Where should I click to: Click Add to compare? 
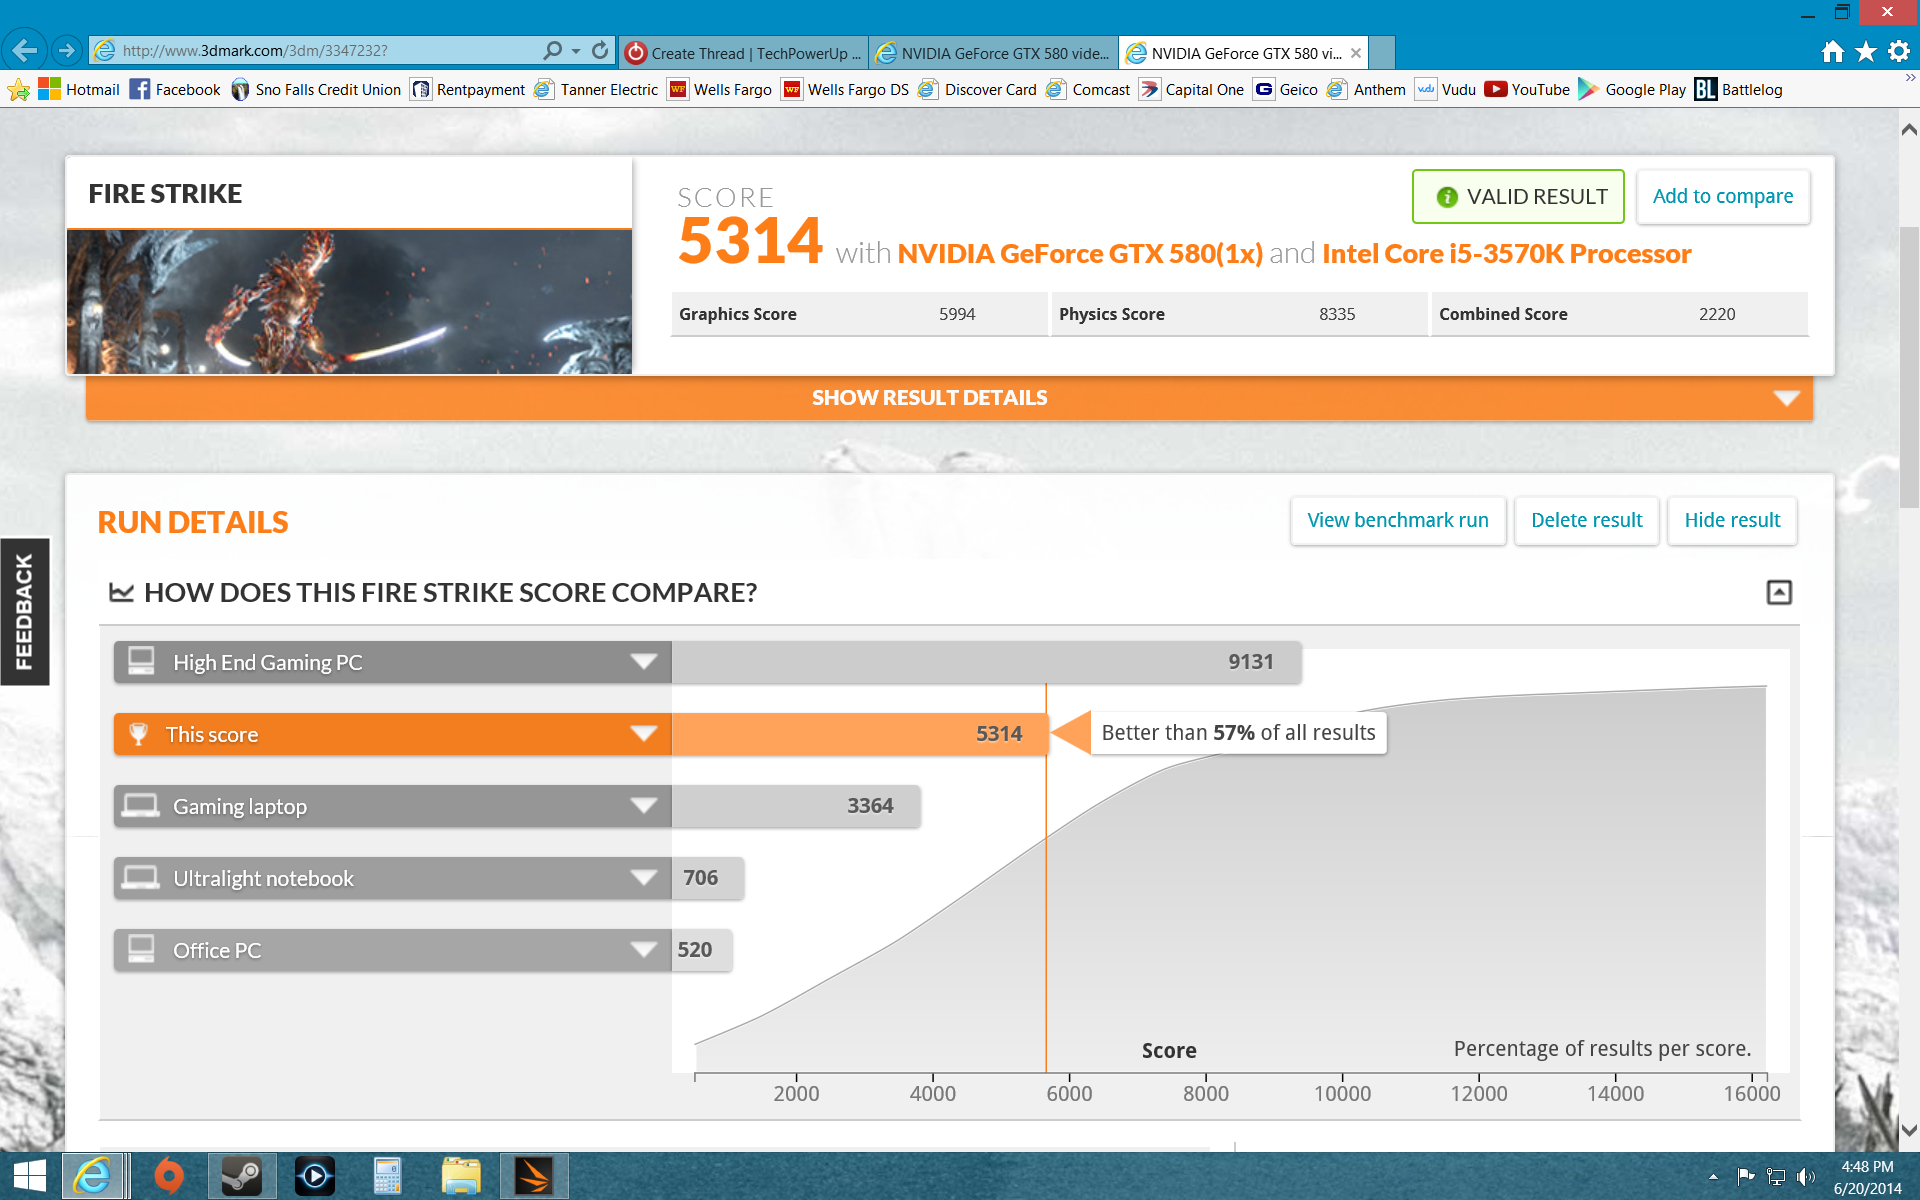pos(1723,197)
